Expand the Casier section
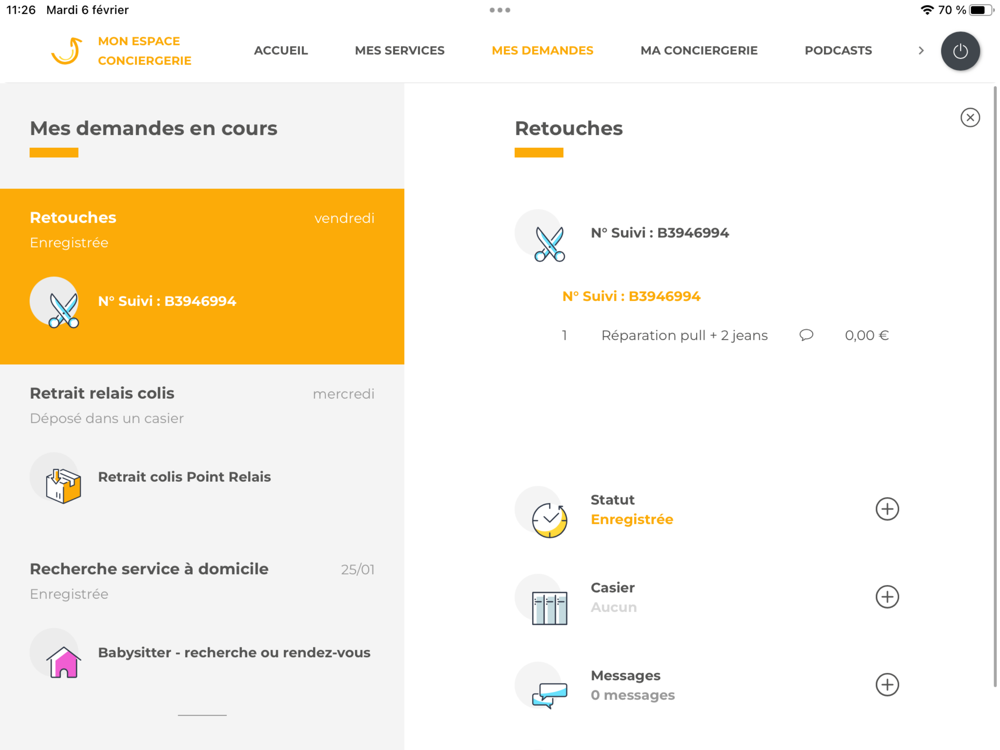This screenshot has height=750, width=1000. pyautogui.click(x=887, y=597)
